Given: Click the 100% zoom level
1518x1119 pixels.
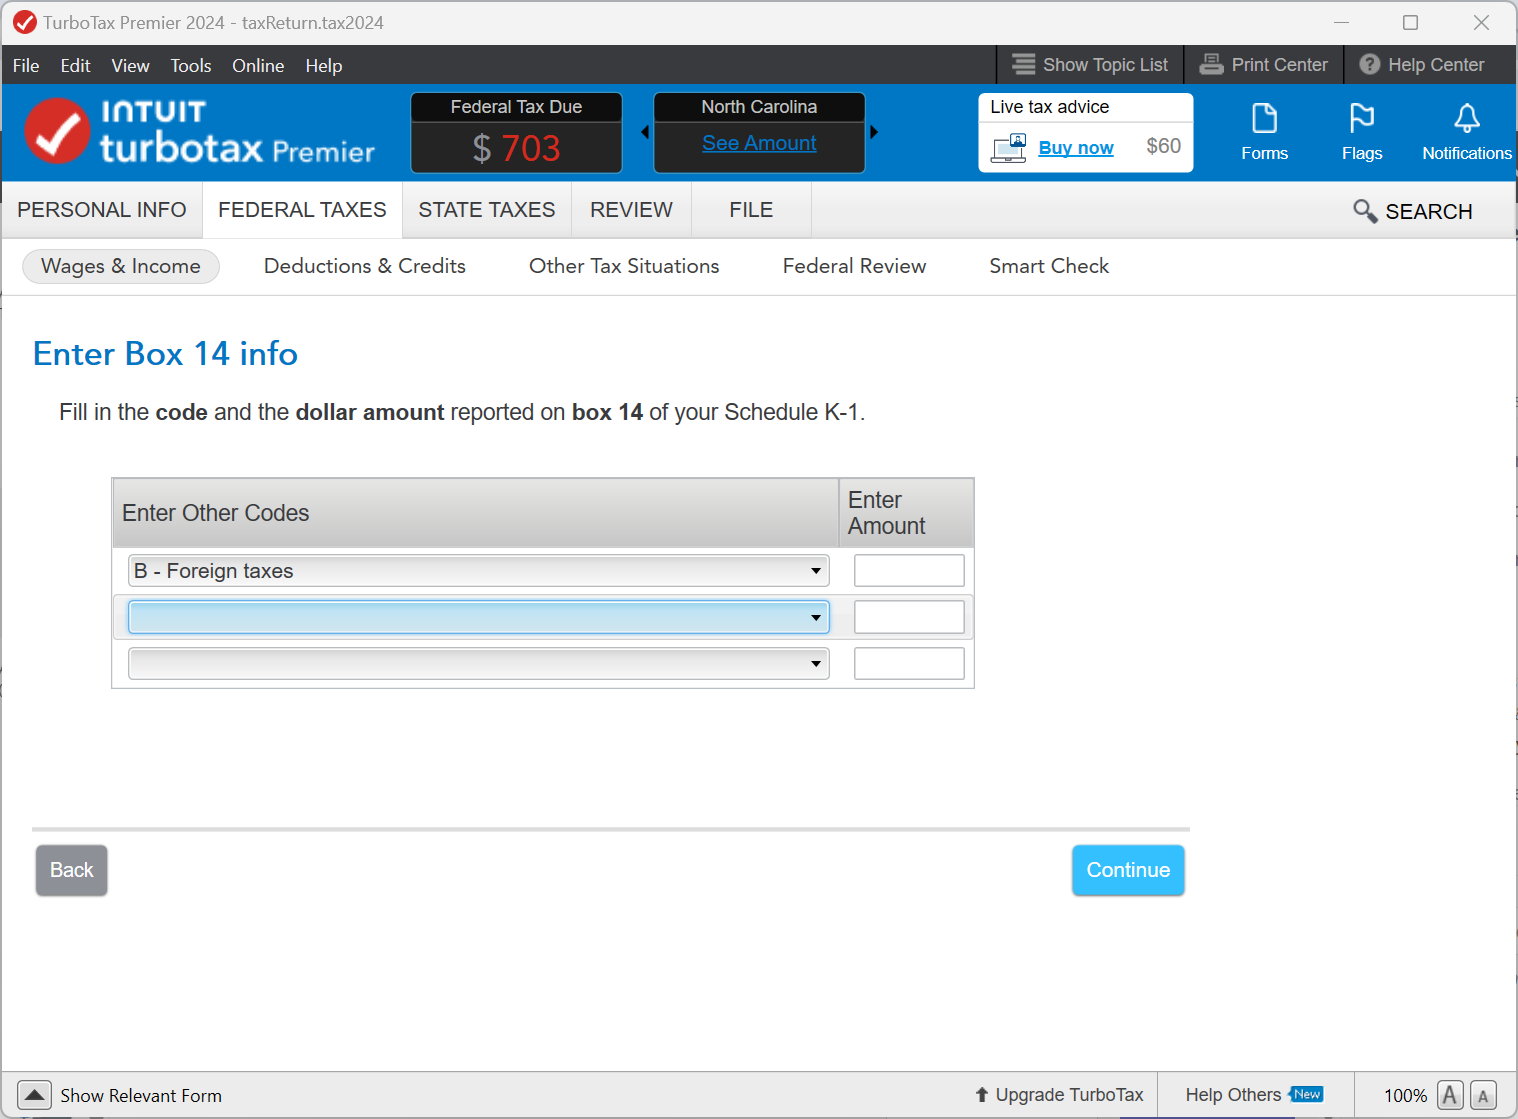Looking at the screenshot, I should (x=1405, y=1096).
